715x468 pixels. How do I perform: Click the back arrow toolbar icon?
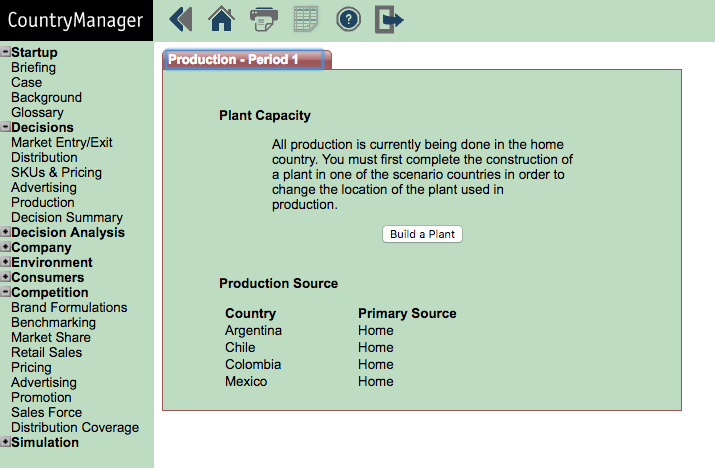pos(181,20)
